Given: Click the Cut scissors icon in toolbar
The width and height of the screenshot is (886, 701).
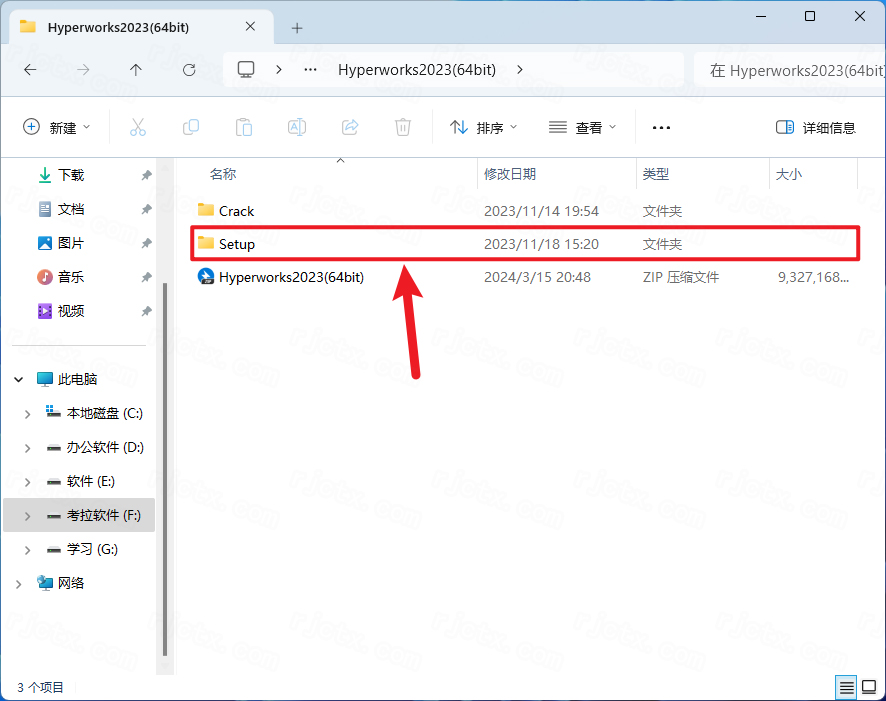Looking at the screenshot, I should point(138,127).
